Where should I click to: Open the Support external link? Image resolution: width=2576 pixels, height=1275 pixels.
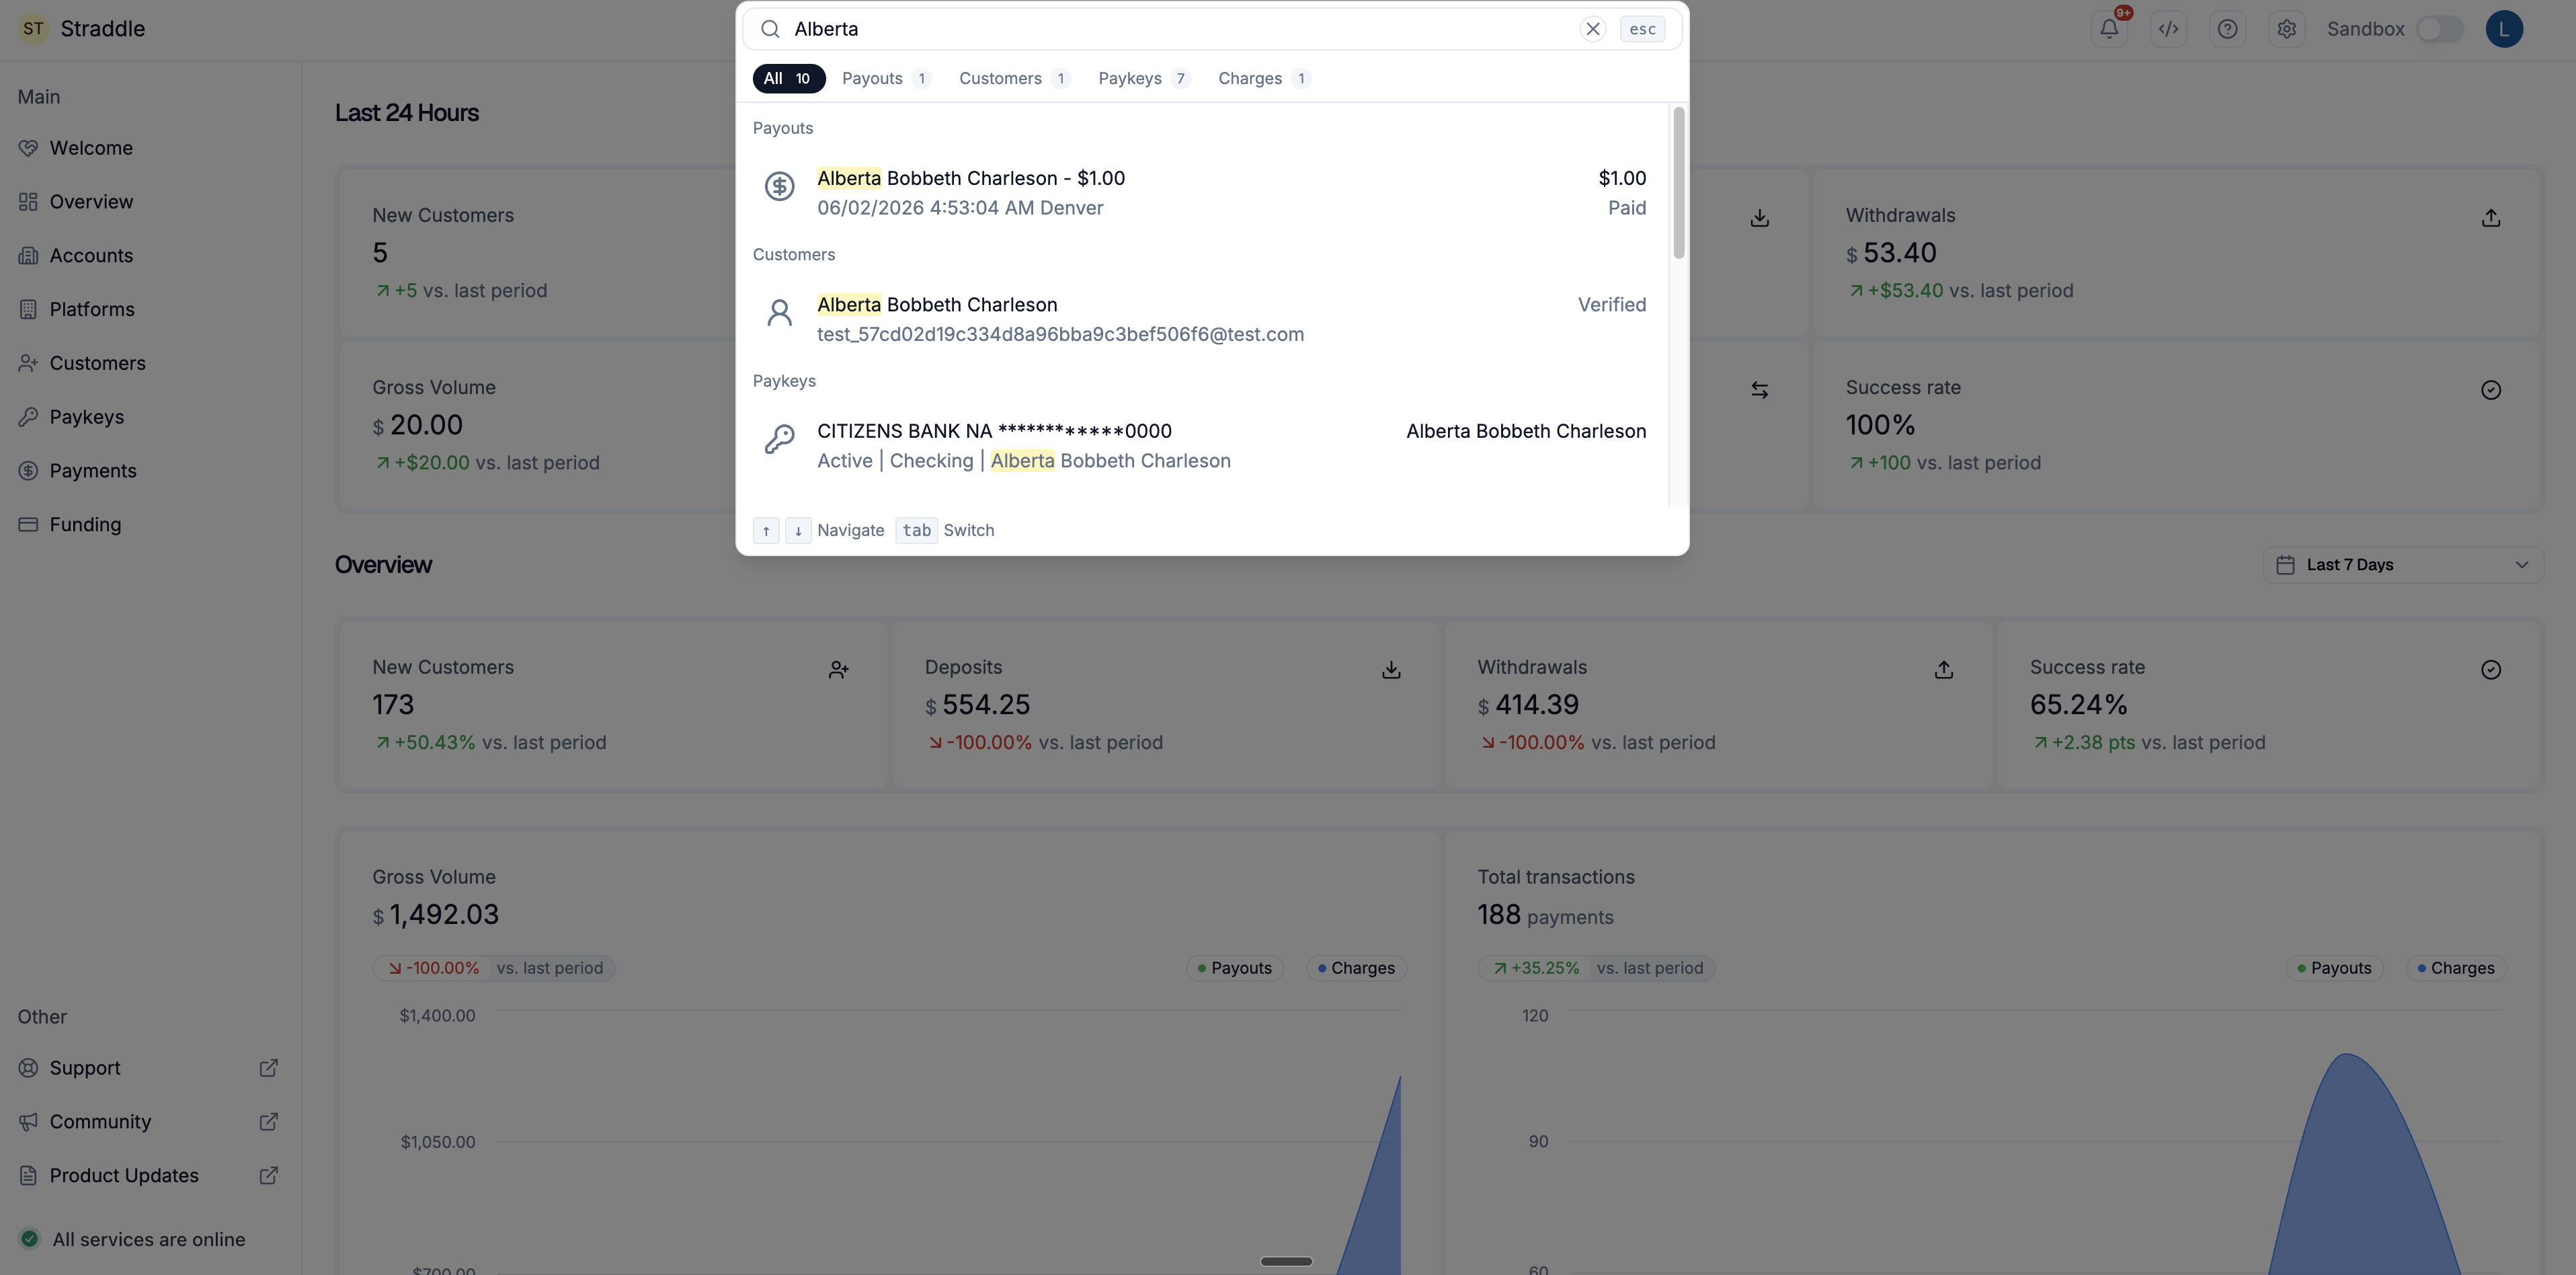pyautogui.click(x=150, y=1068)
